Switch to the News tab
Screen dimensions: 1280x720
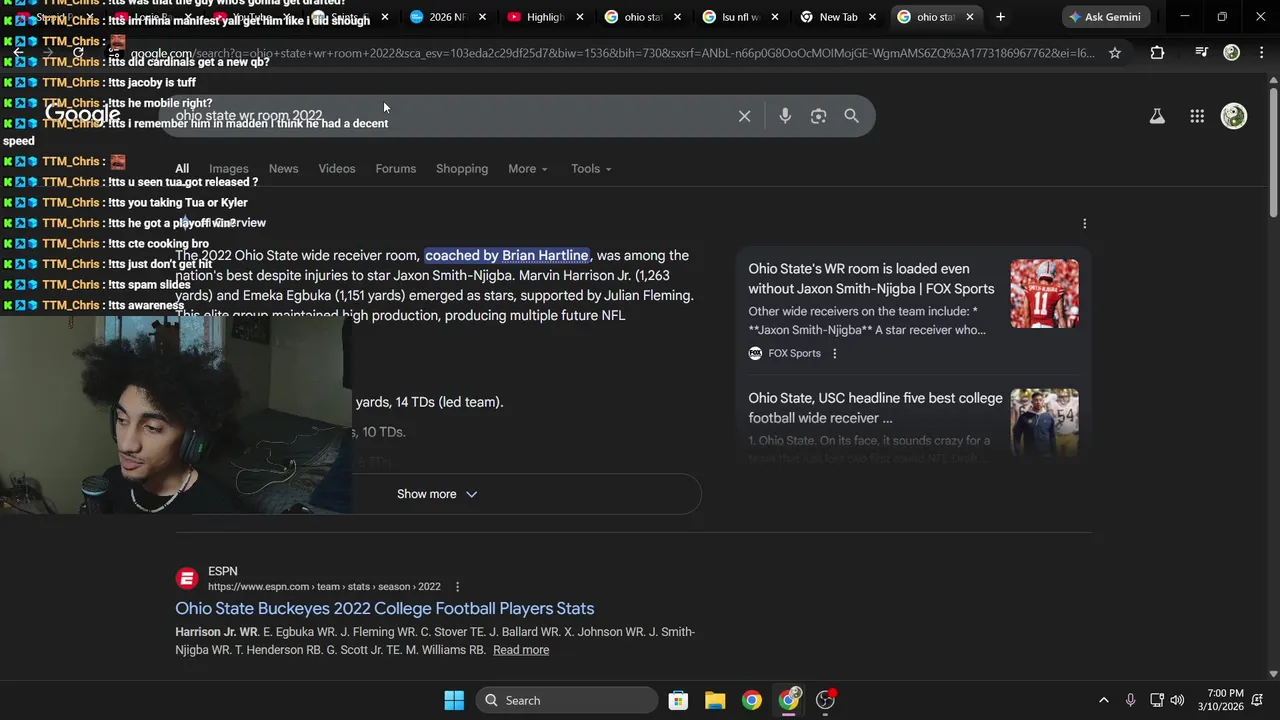[283, 169]
